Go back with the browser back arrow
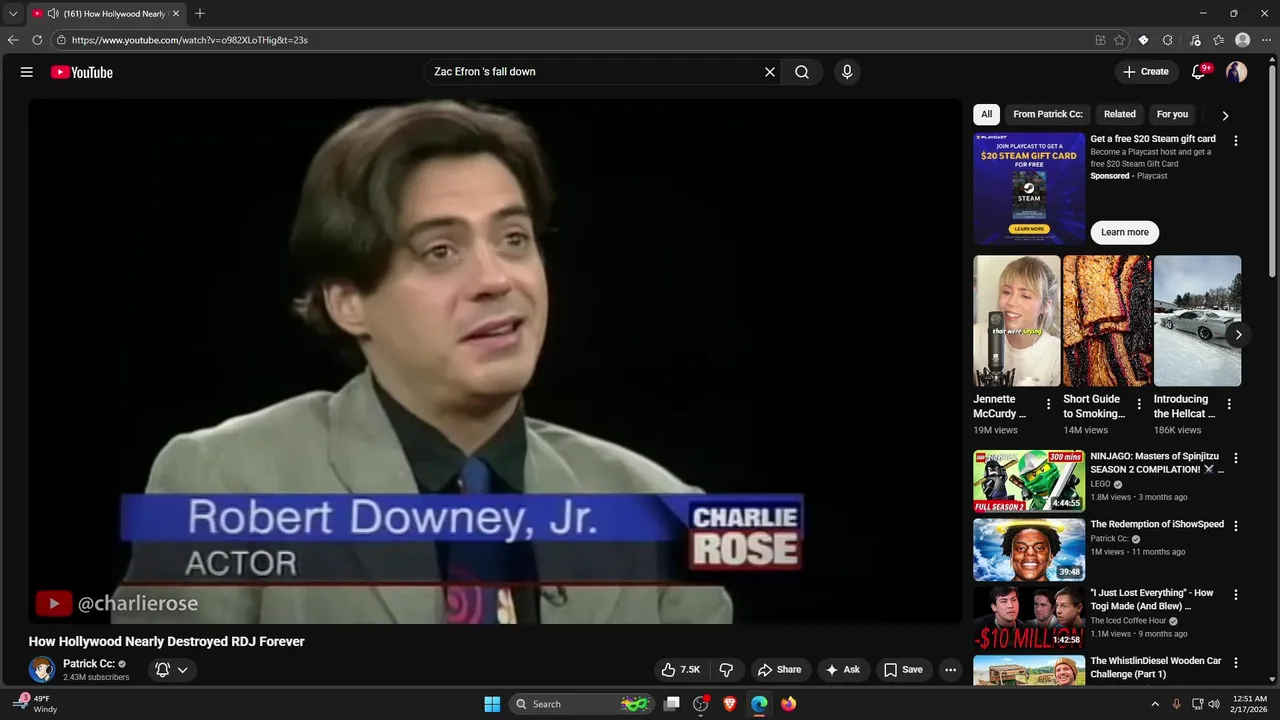The height and width of the screenshot is (720, 1280). [13, 40]
